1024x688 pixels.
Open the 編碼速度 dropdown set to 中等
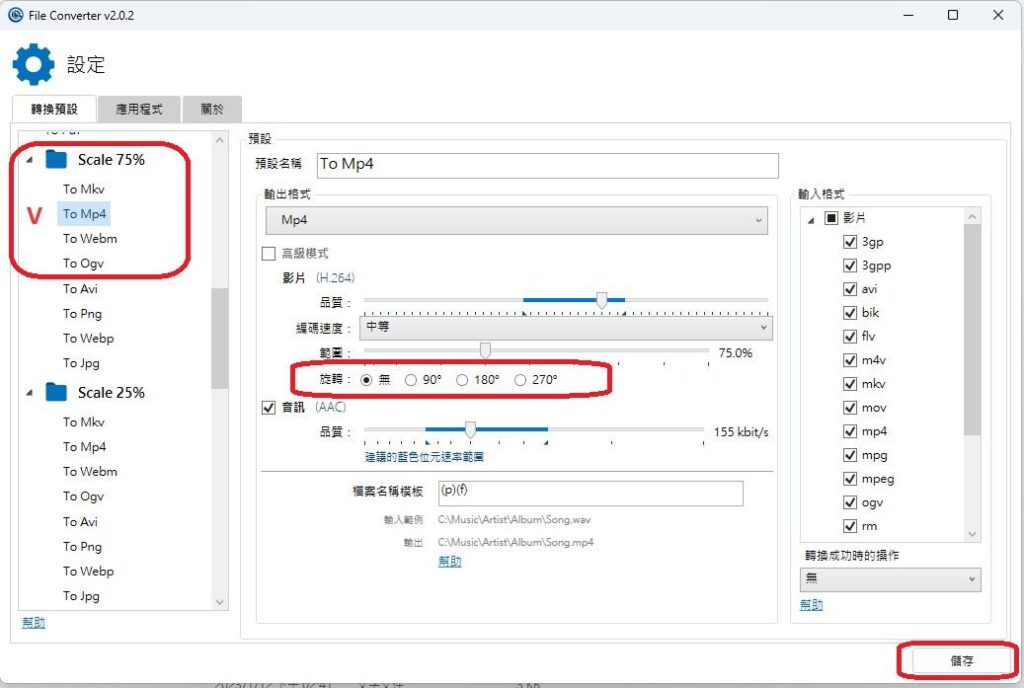[x=567, y=327]
